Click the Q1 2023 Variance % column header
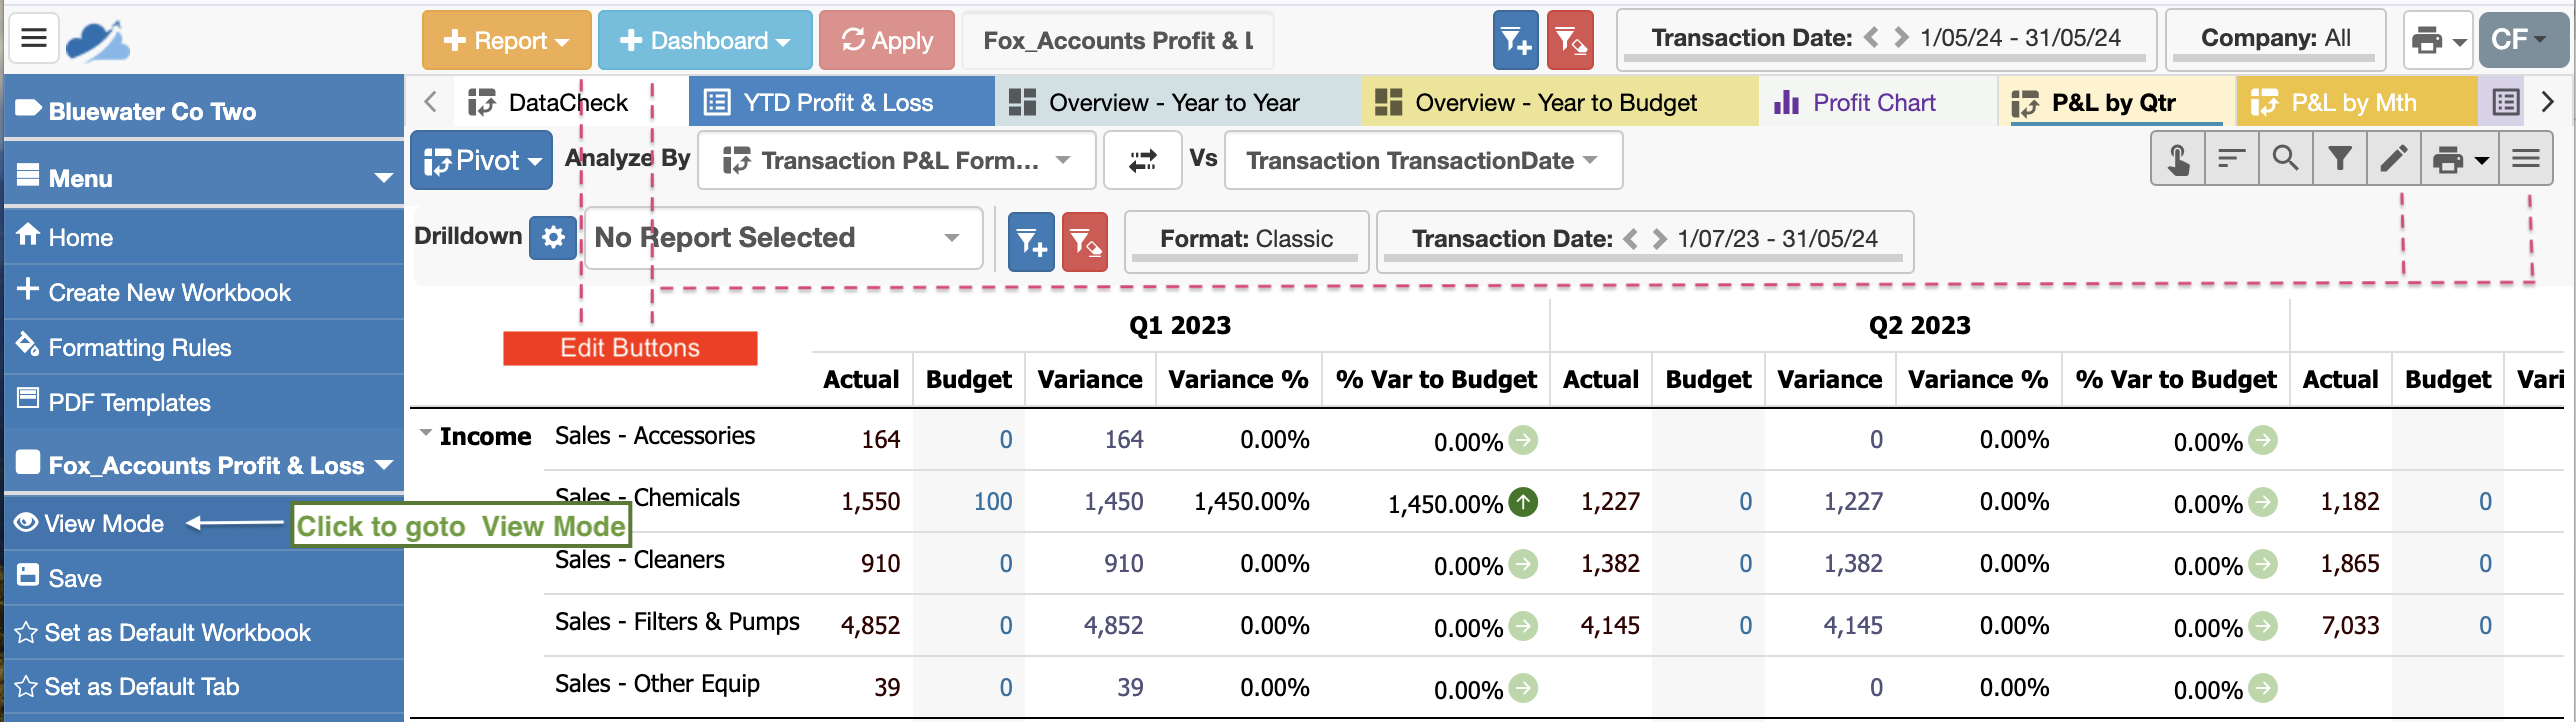 1238,380
